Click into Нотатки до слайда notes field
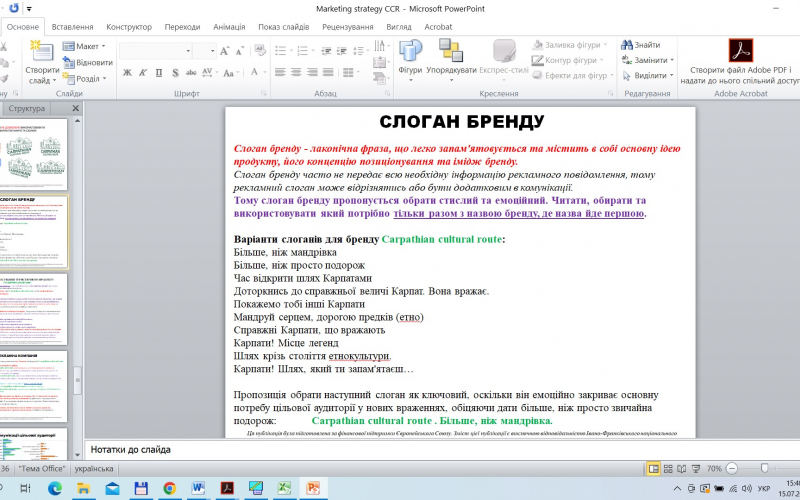This screenshot has height=500, width=800. pyautogui.click(x=442, y=449)
